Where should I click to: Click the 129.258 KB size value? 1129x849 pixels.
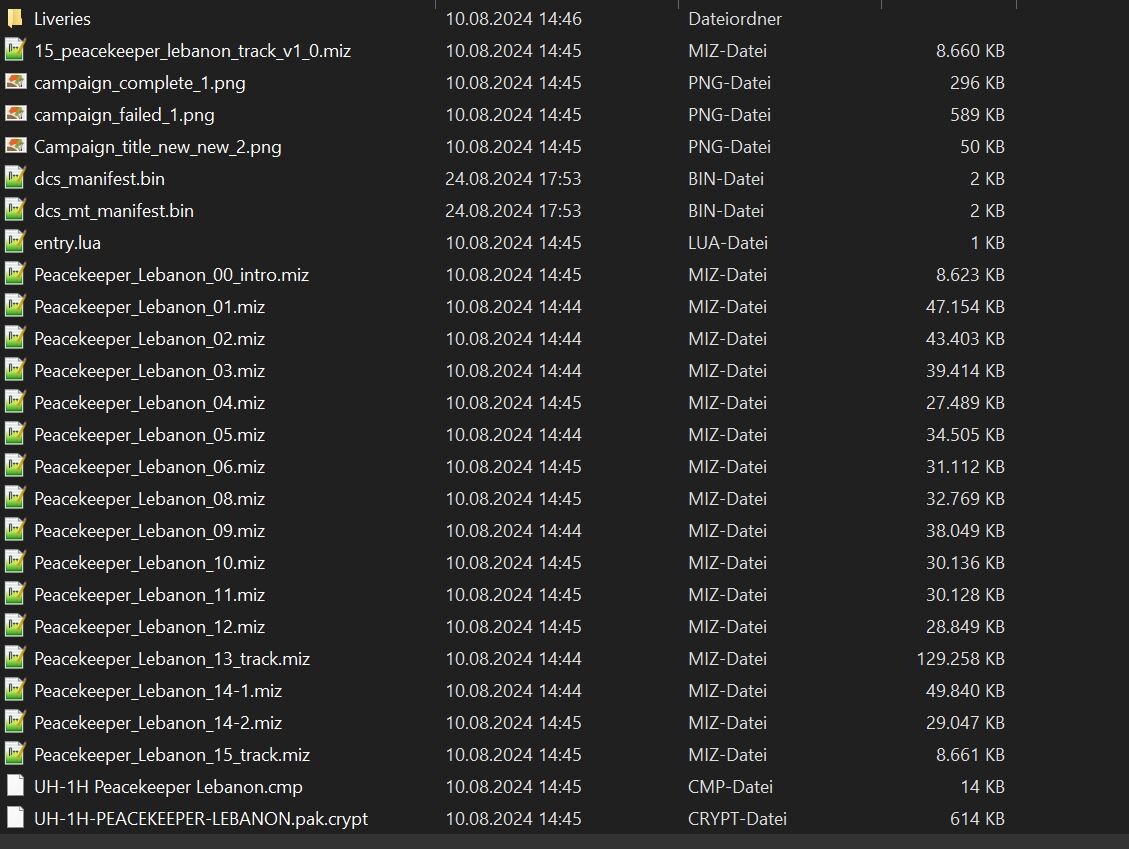[961, 659]
